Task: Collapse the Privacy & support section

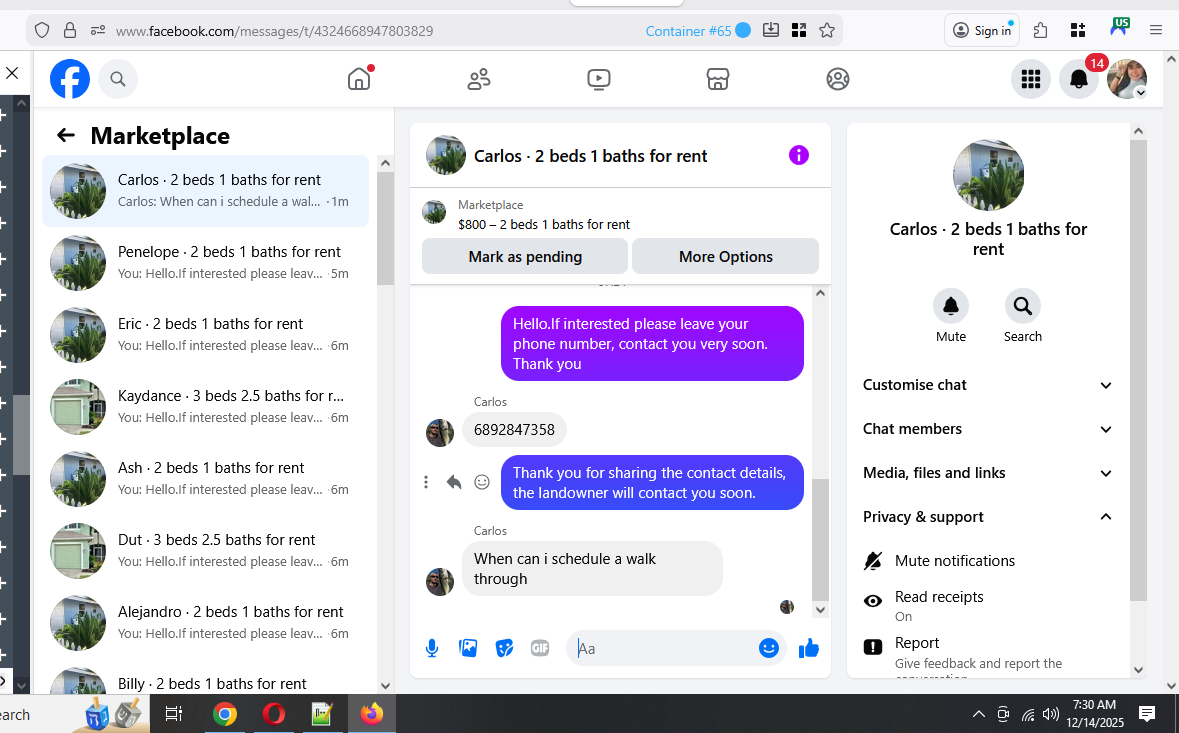Action: click(987, 516)
